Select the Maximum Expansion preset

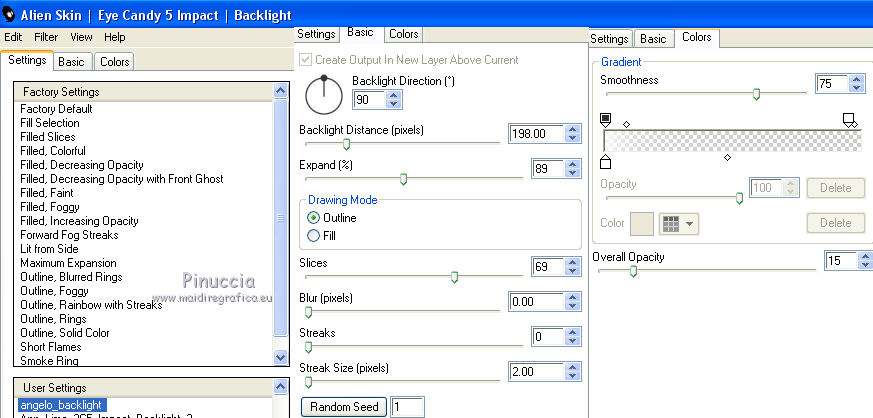(x=68, y=263)
